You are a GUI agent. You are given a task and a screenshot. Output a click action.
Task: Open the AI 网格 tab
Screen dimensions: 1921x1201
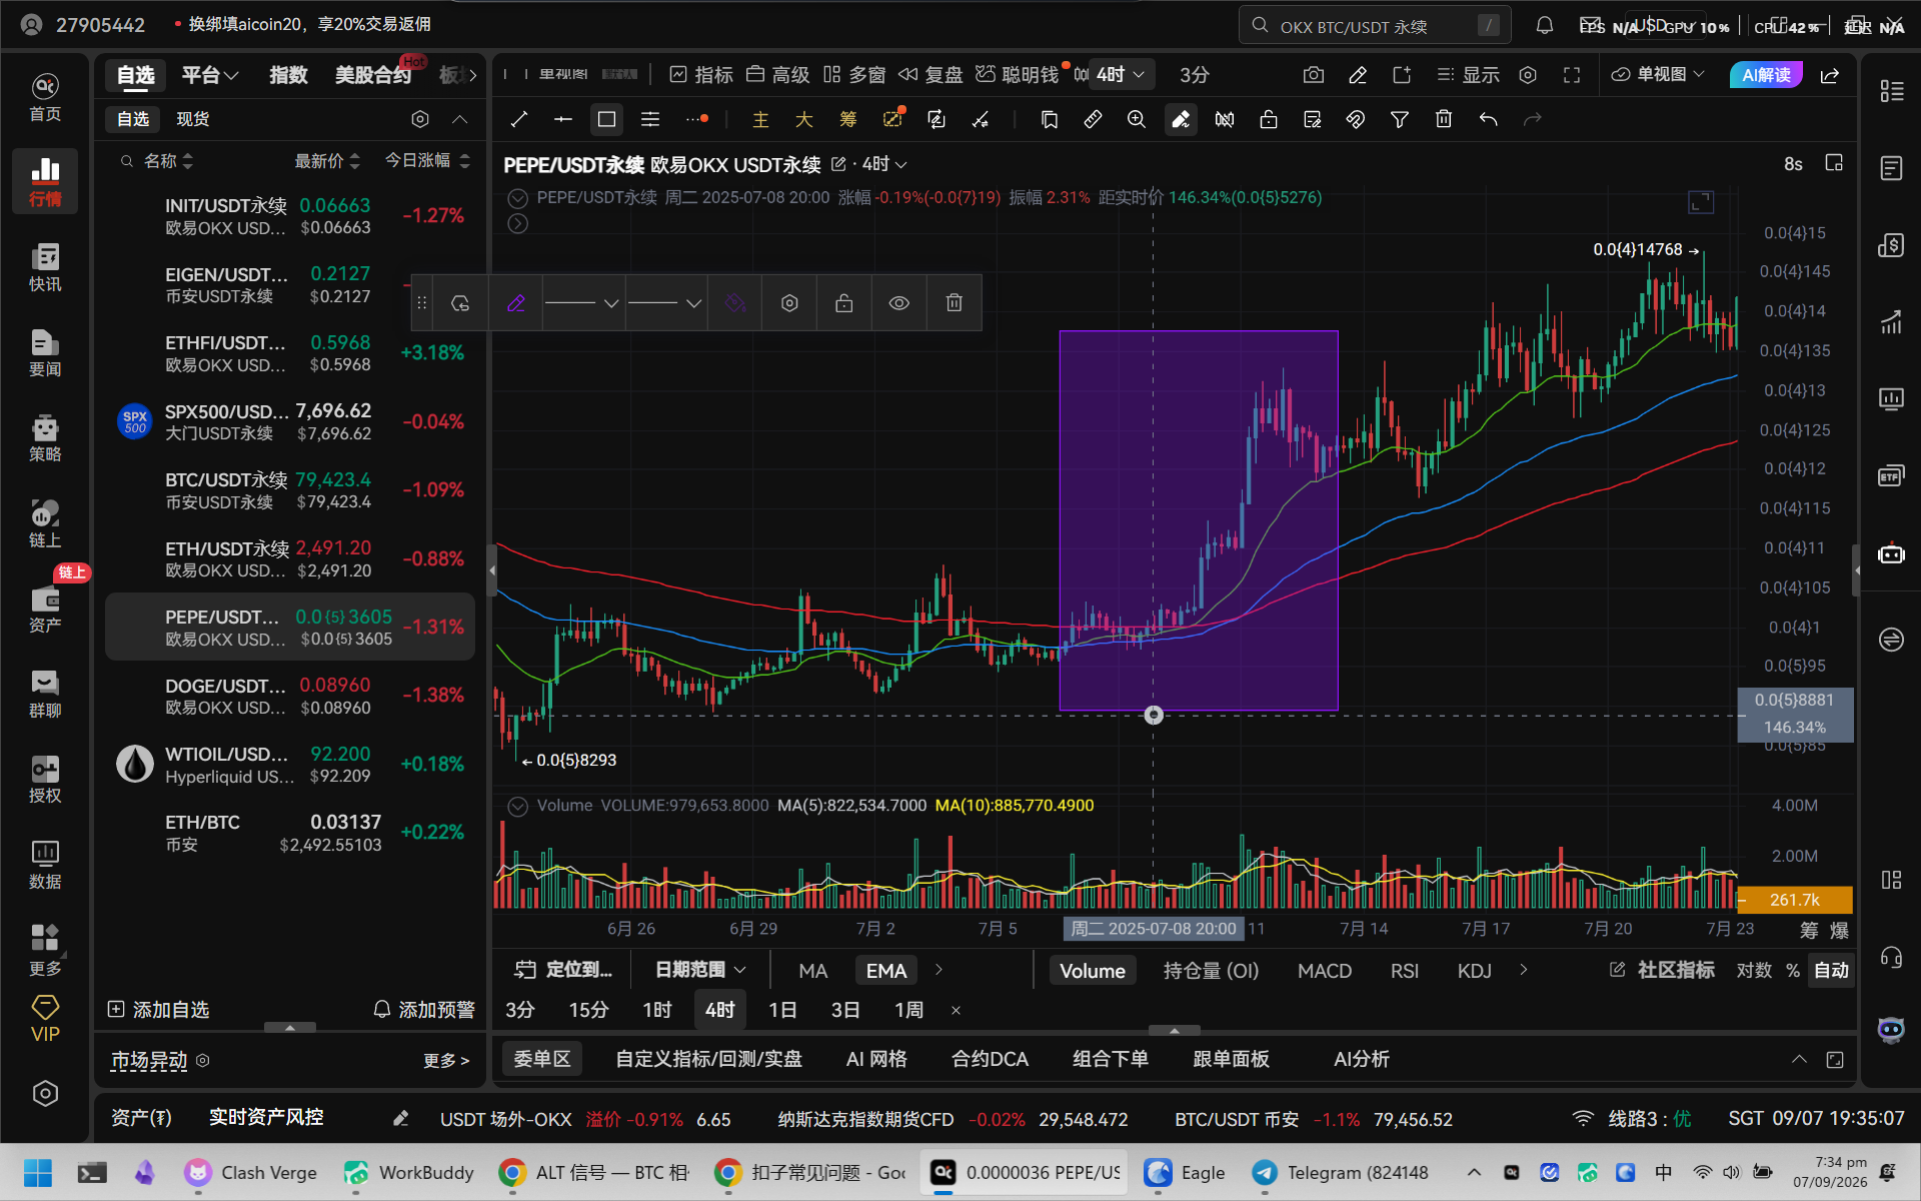click(x=876, y=1059)
